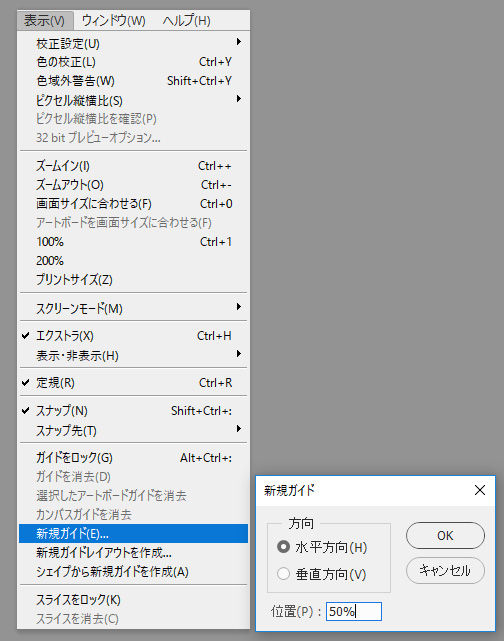
Task: Choose 新規ガイドレイアウトを作成...
Action: click(x=133, y=553)
